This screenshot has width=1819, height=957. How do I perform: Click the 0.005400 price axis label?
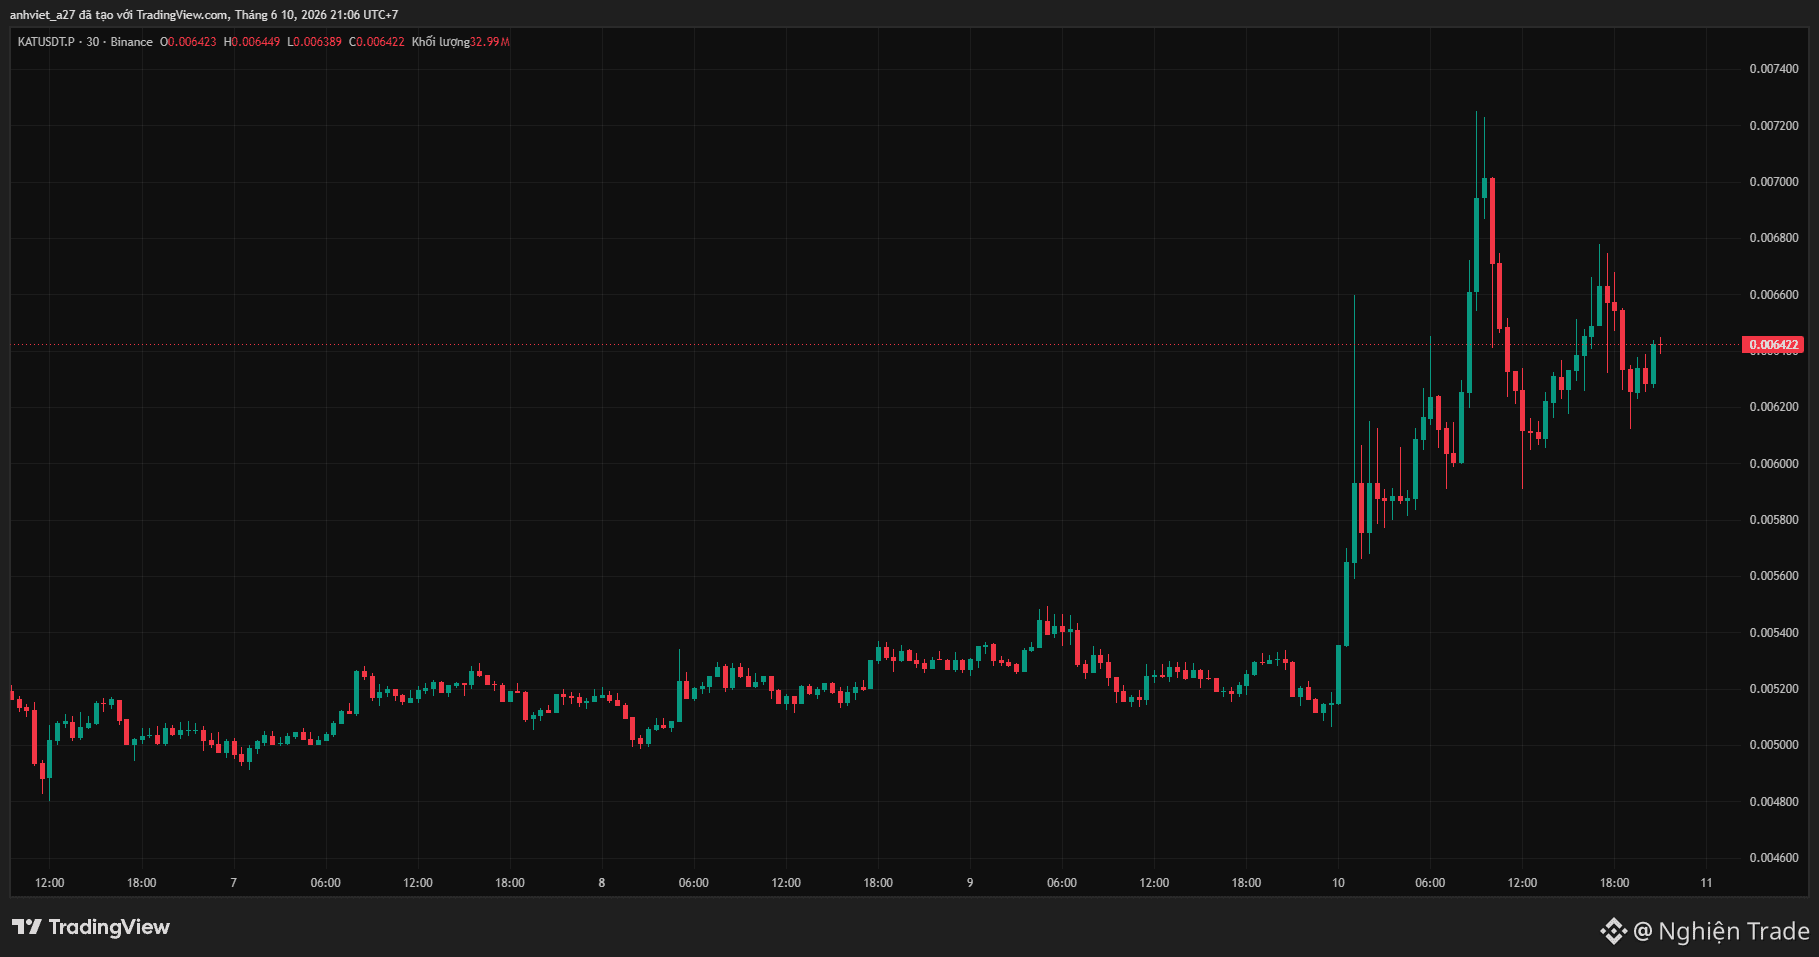click(x=1774, y=633)
